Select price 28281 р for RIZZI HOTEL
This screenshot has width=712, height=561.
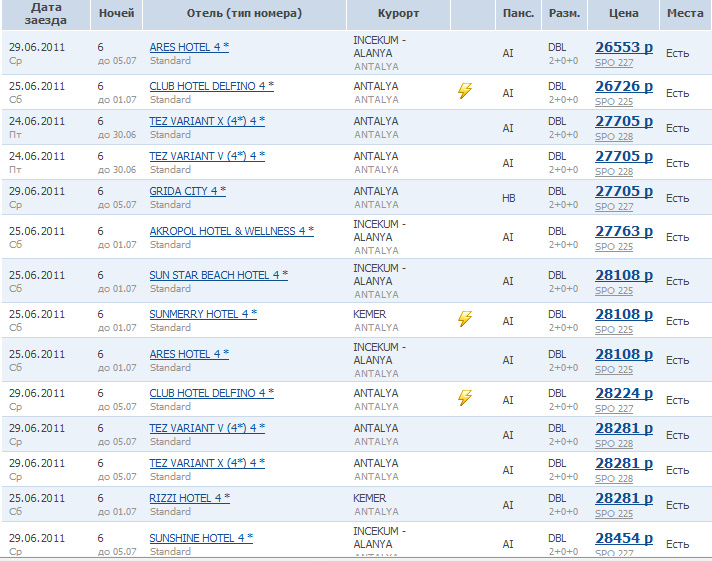pyautogui.click(x=624, y=498)
